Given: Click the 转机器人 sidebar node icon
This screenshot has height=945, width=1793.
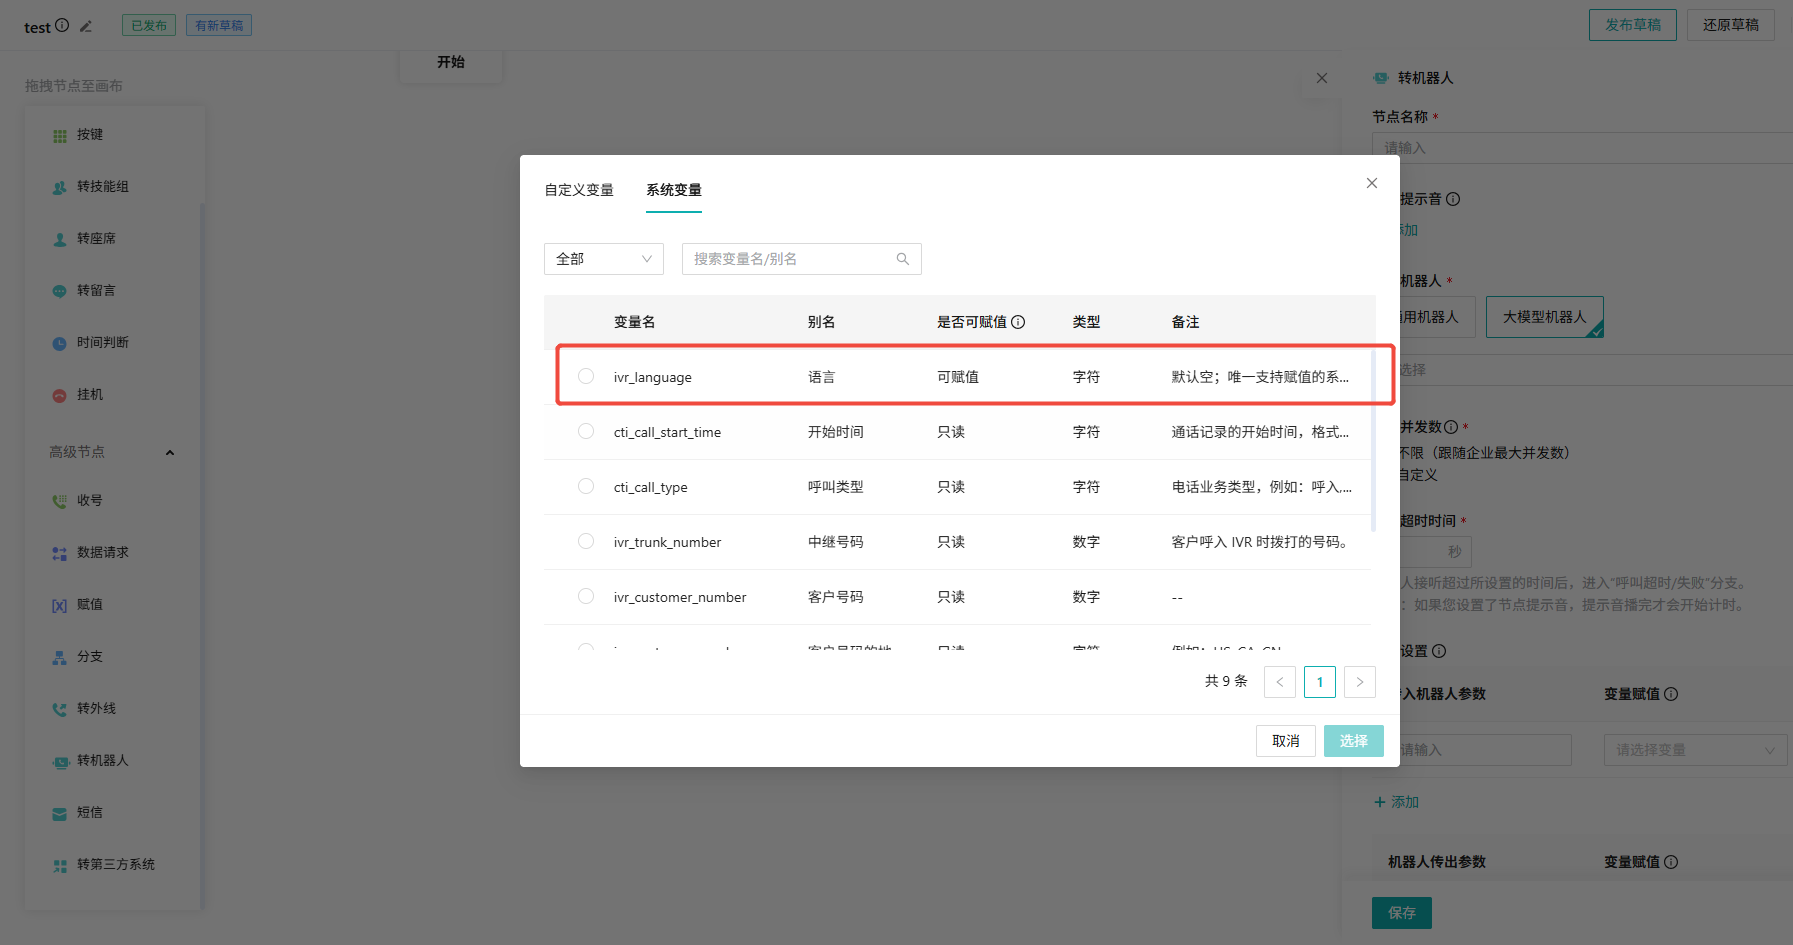Looking at the screenshot, I should coord(60,761).
